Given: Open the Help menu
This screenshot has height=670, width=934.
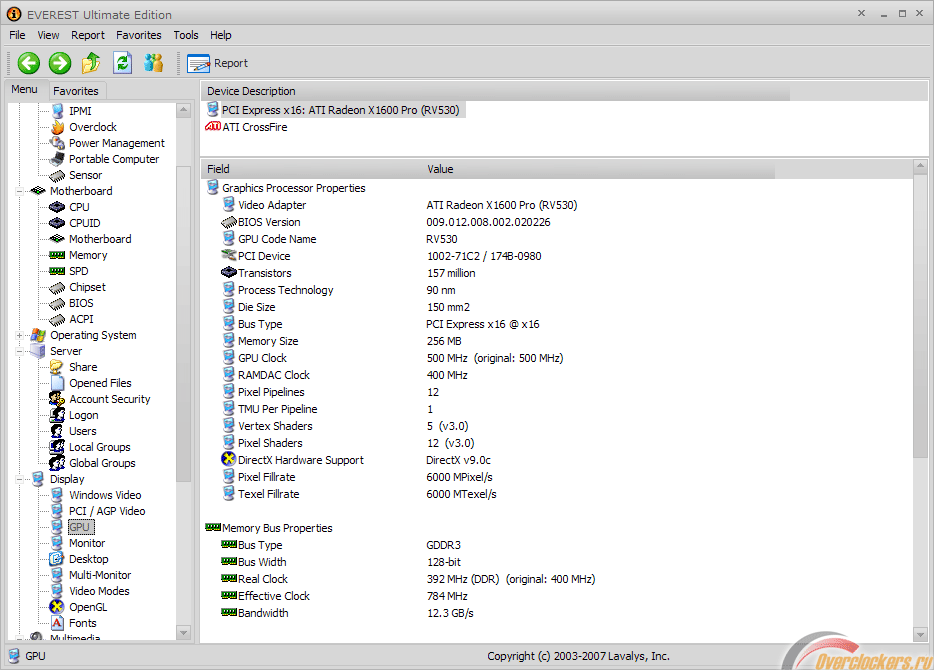Looking at the screenshot, I should 220,35.
